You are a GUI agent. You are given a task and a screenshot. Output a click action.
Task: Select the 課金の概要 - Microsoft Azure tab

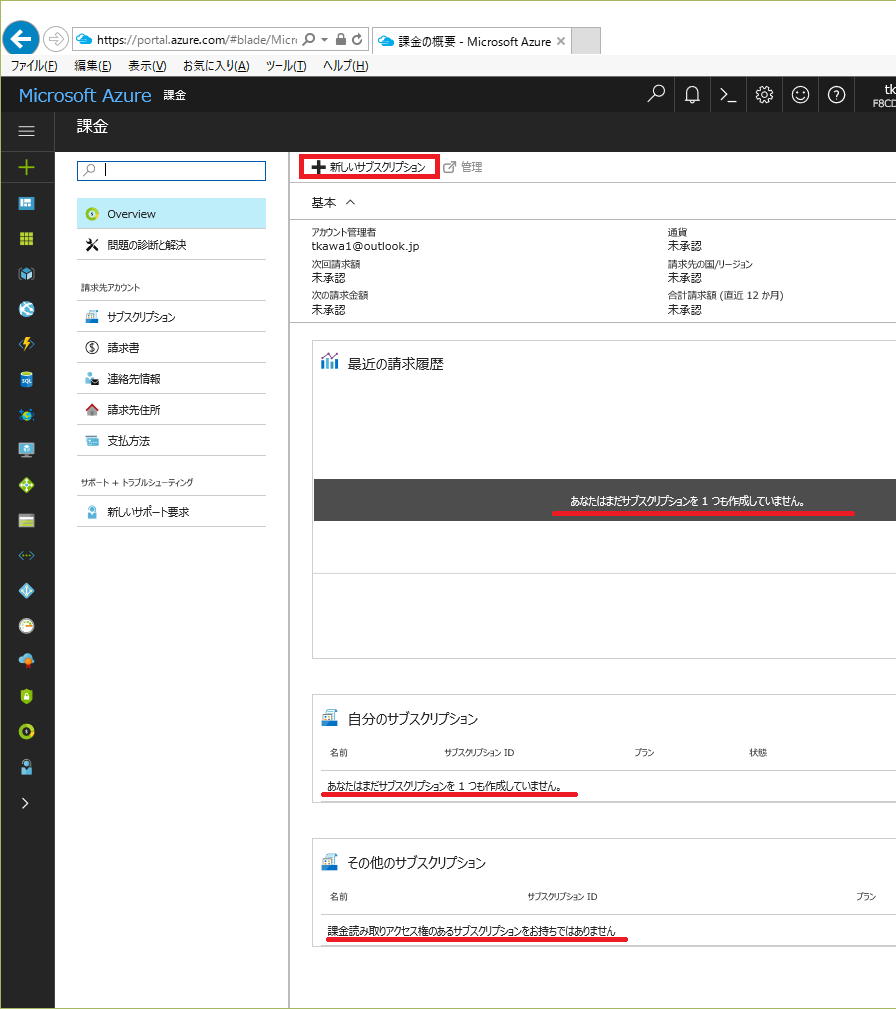472,41
